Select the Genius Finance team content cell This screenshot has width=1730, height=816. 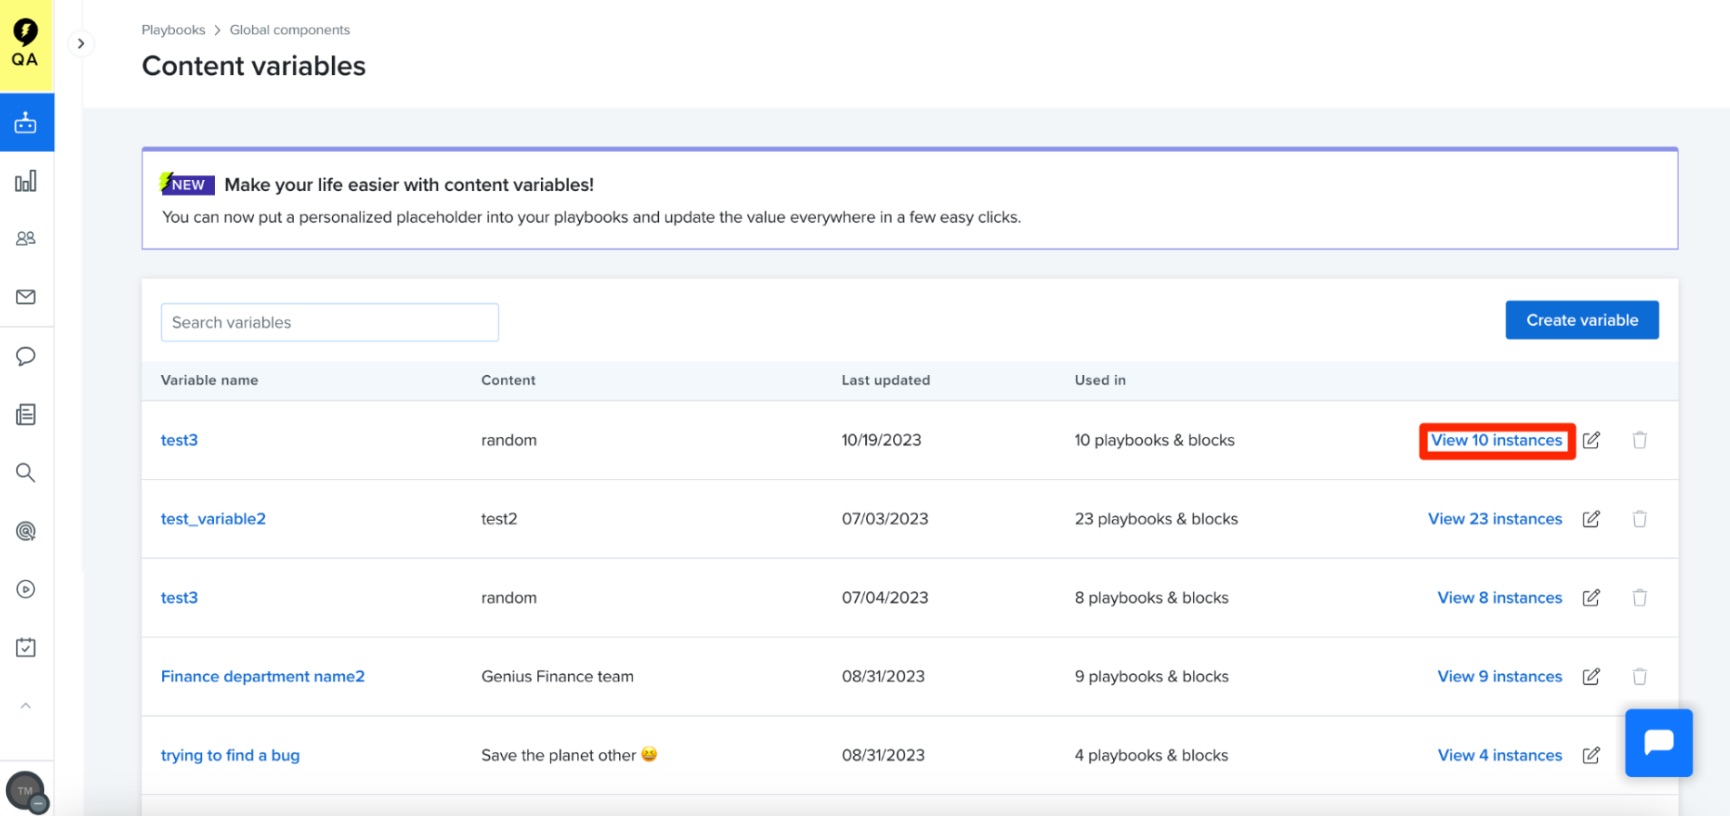557,677
